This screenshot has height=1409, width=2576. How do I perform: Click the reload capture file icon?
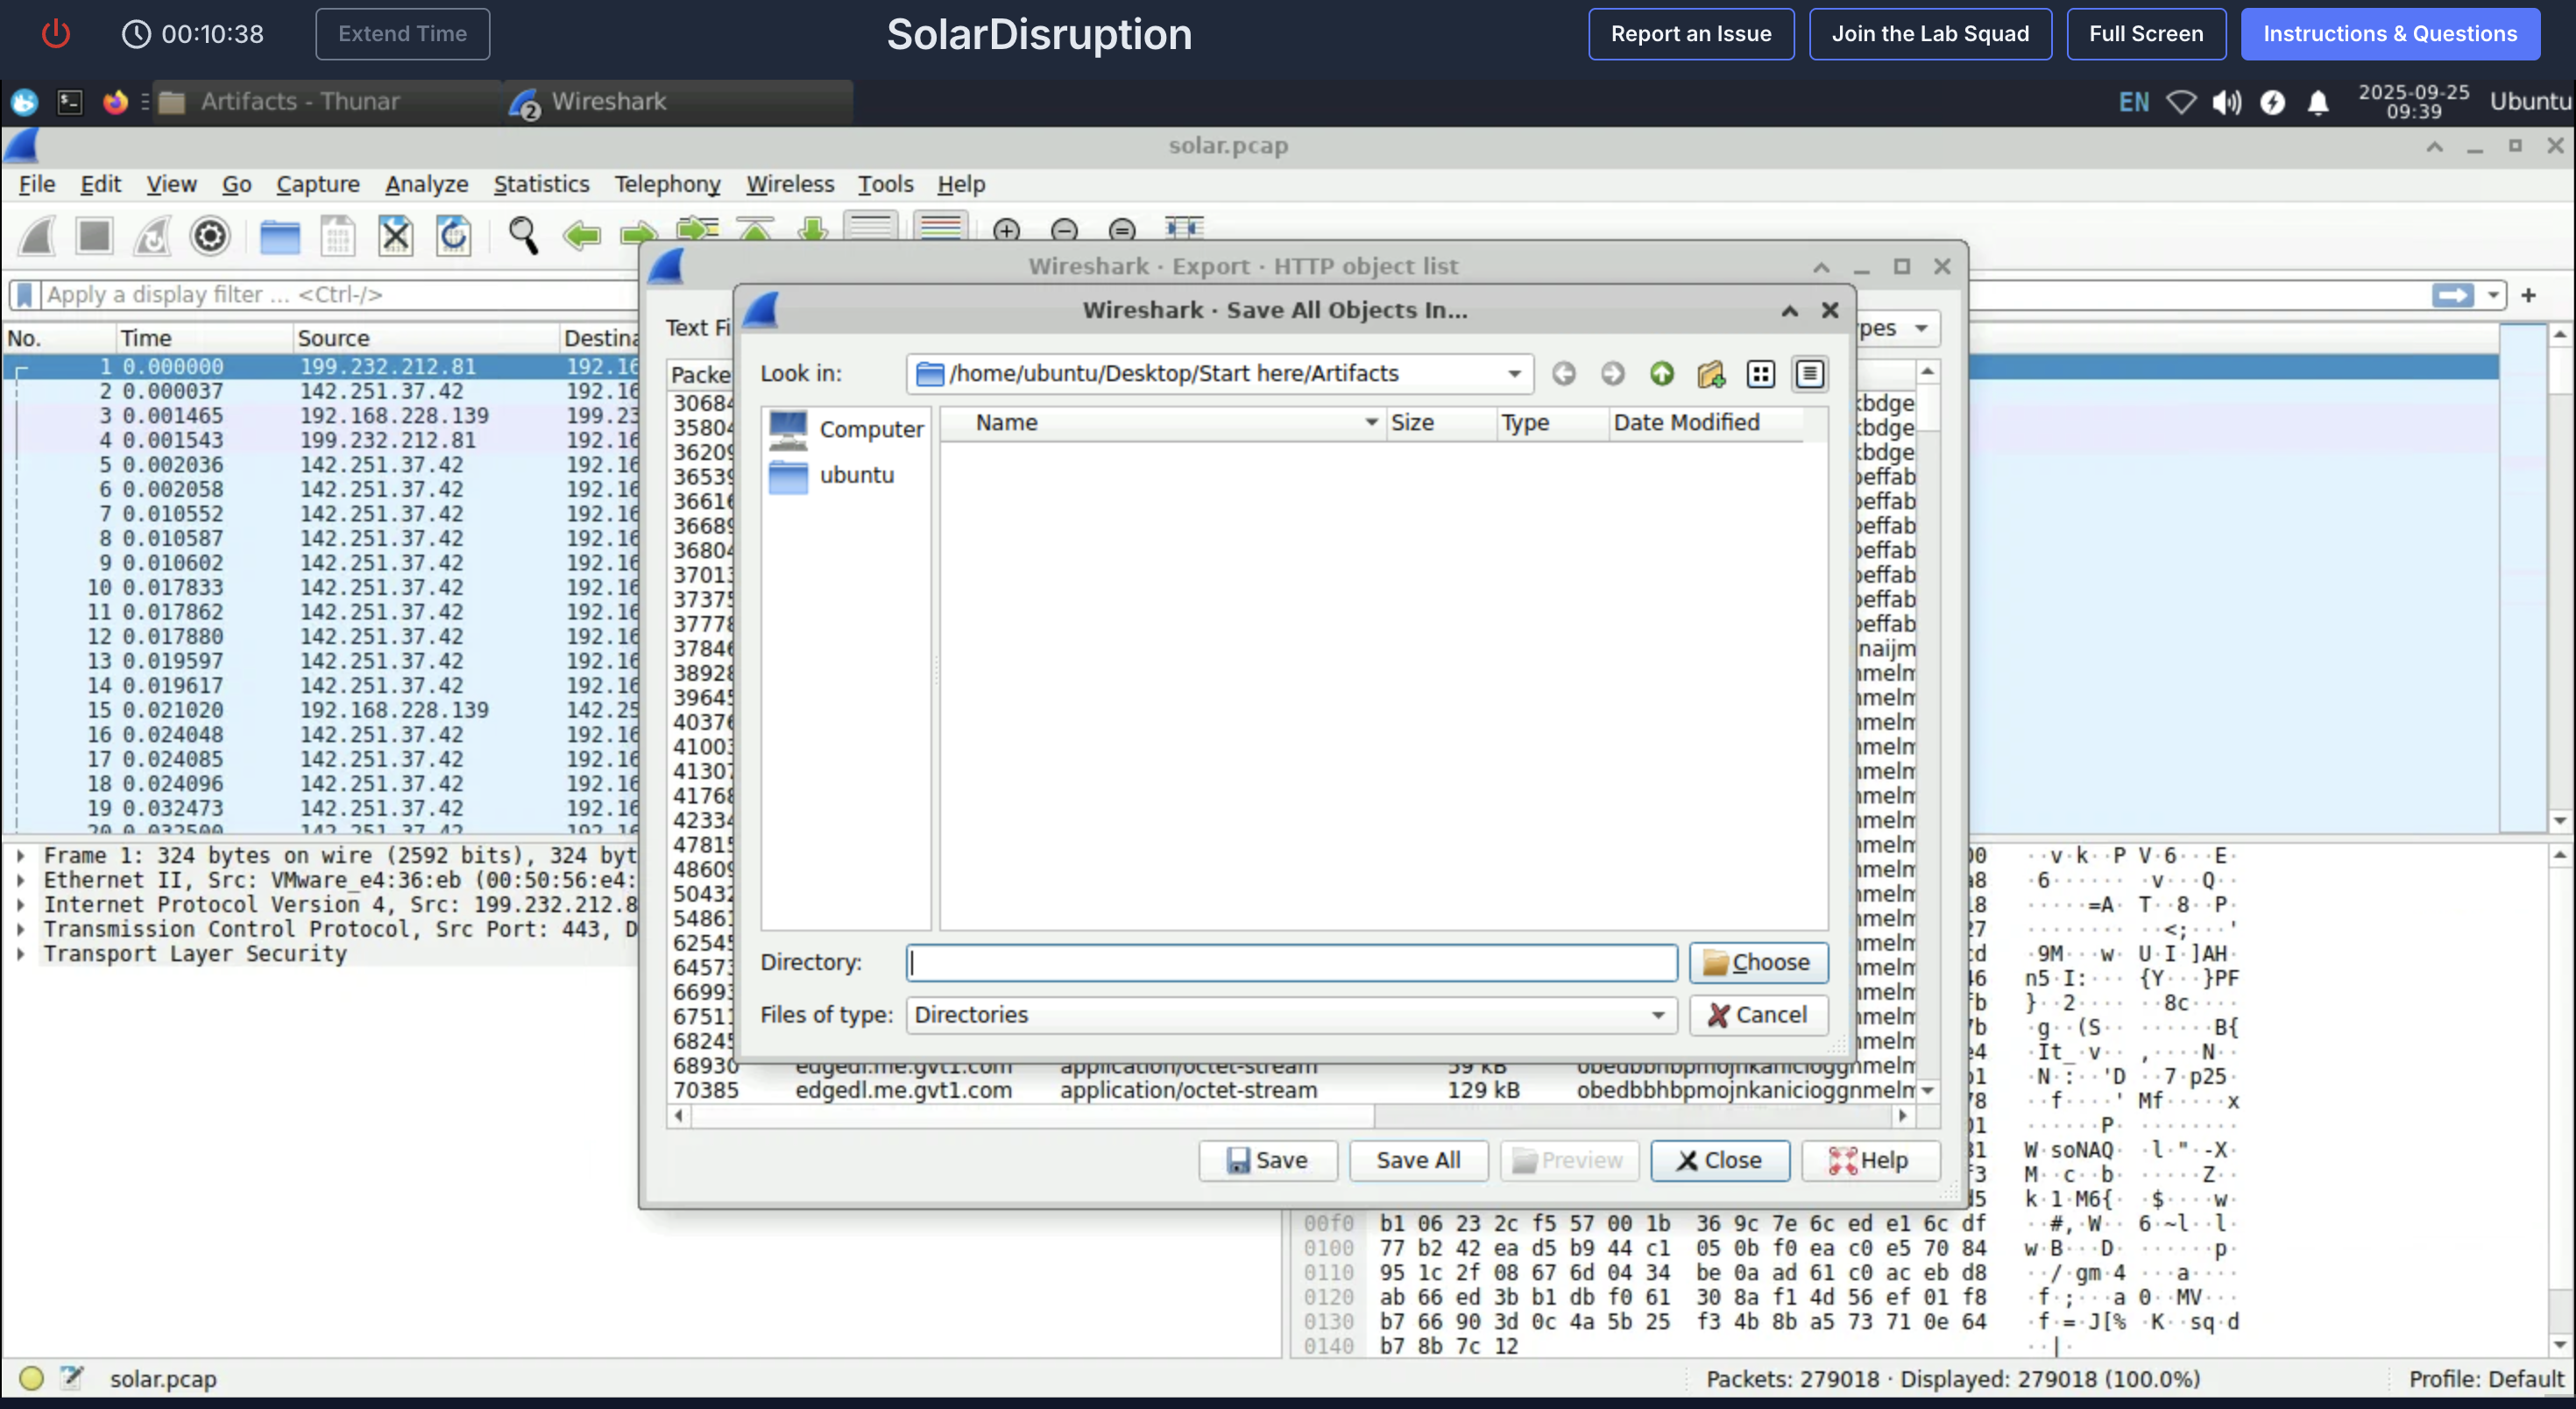pyautogui.click(x=453, y=237)
